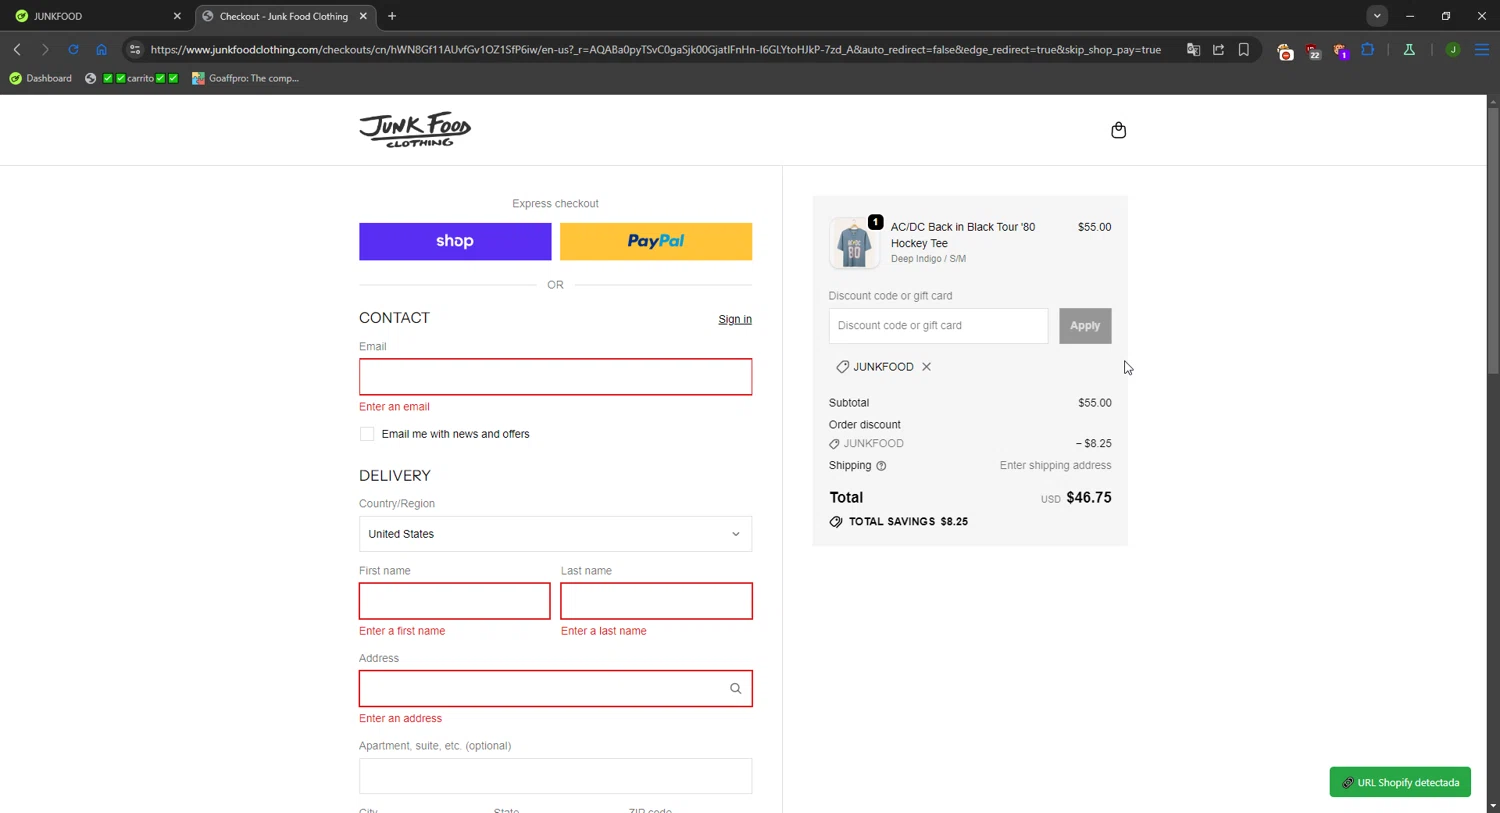Open a new browser tab

[392, 16]
